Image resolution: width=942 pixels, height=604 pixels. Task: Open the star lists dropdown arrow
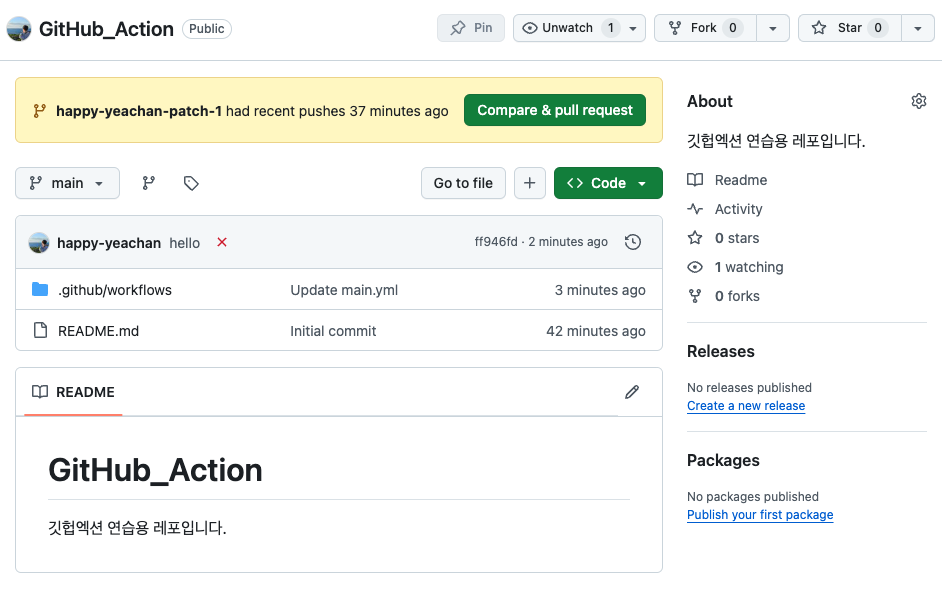click(918, 28)
